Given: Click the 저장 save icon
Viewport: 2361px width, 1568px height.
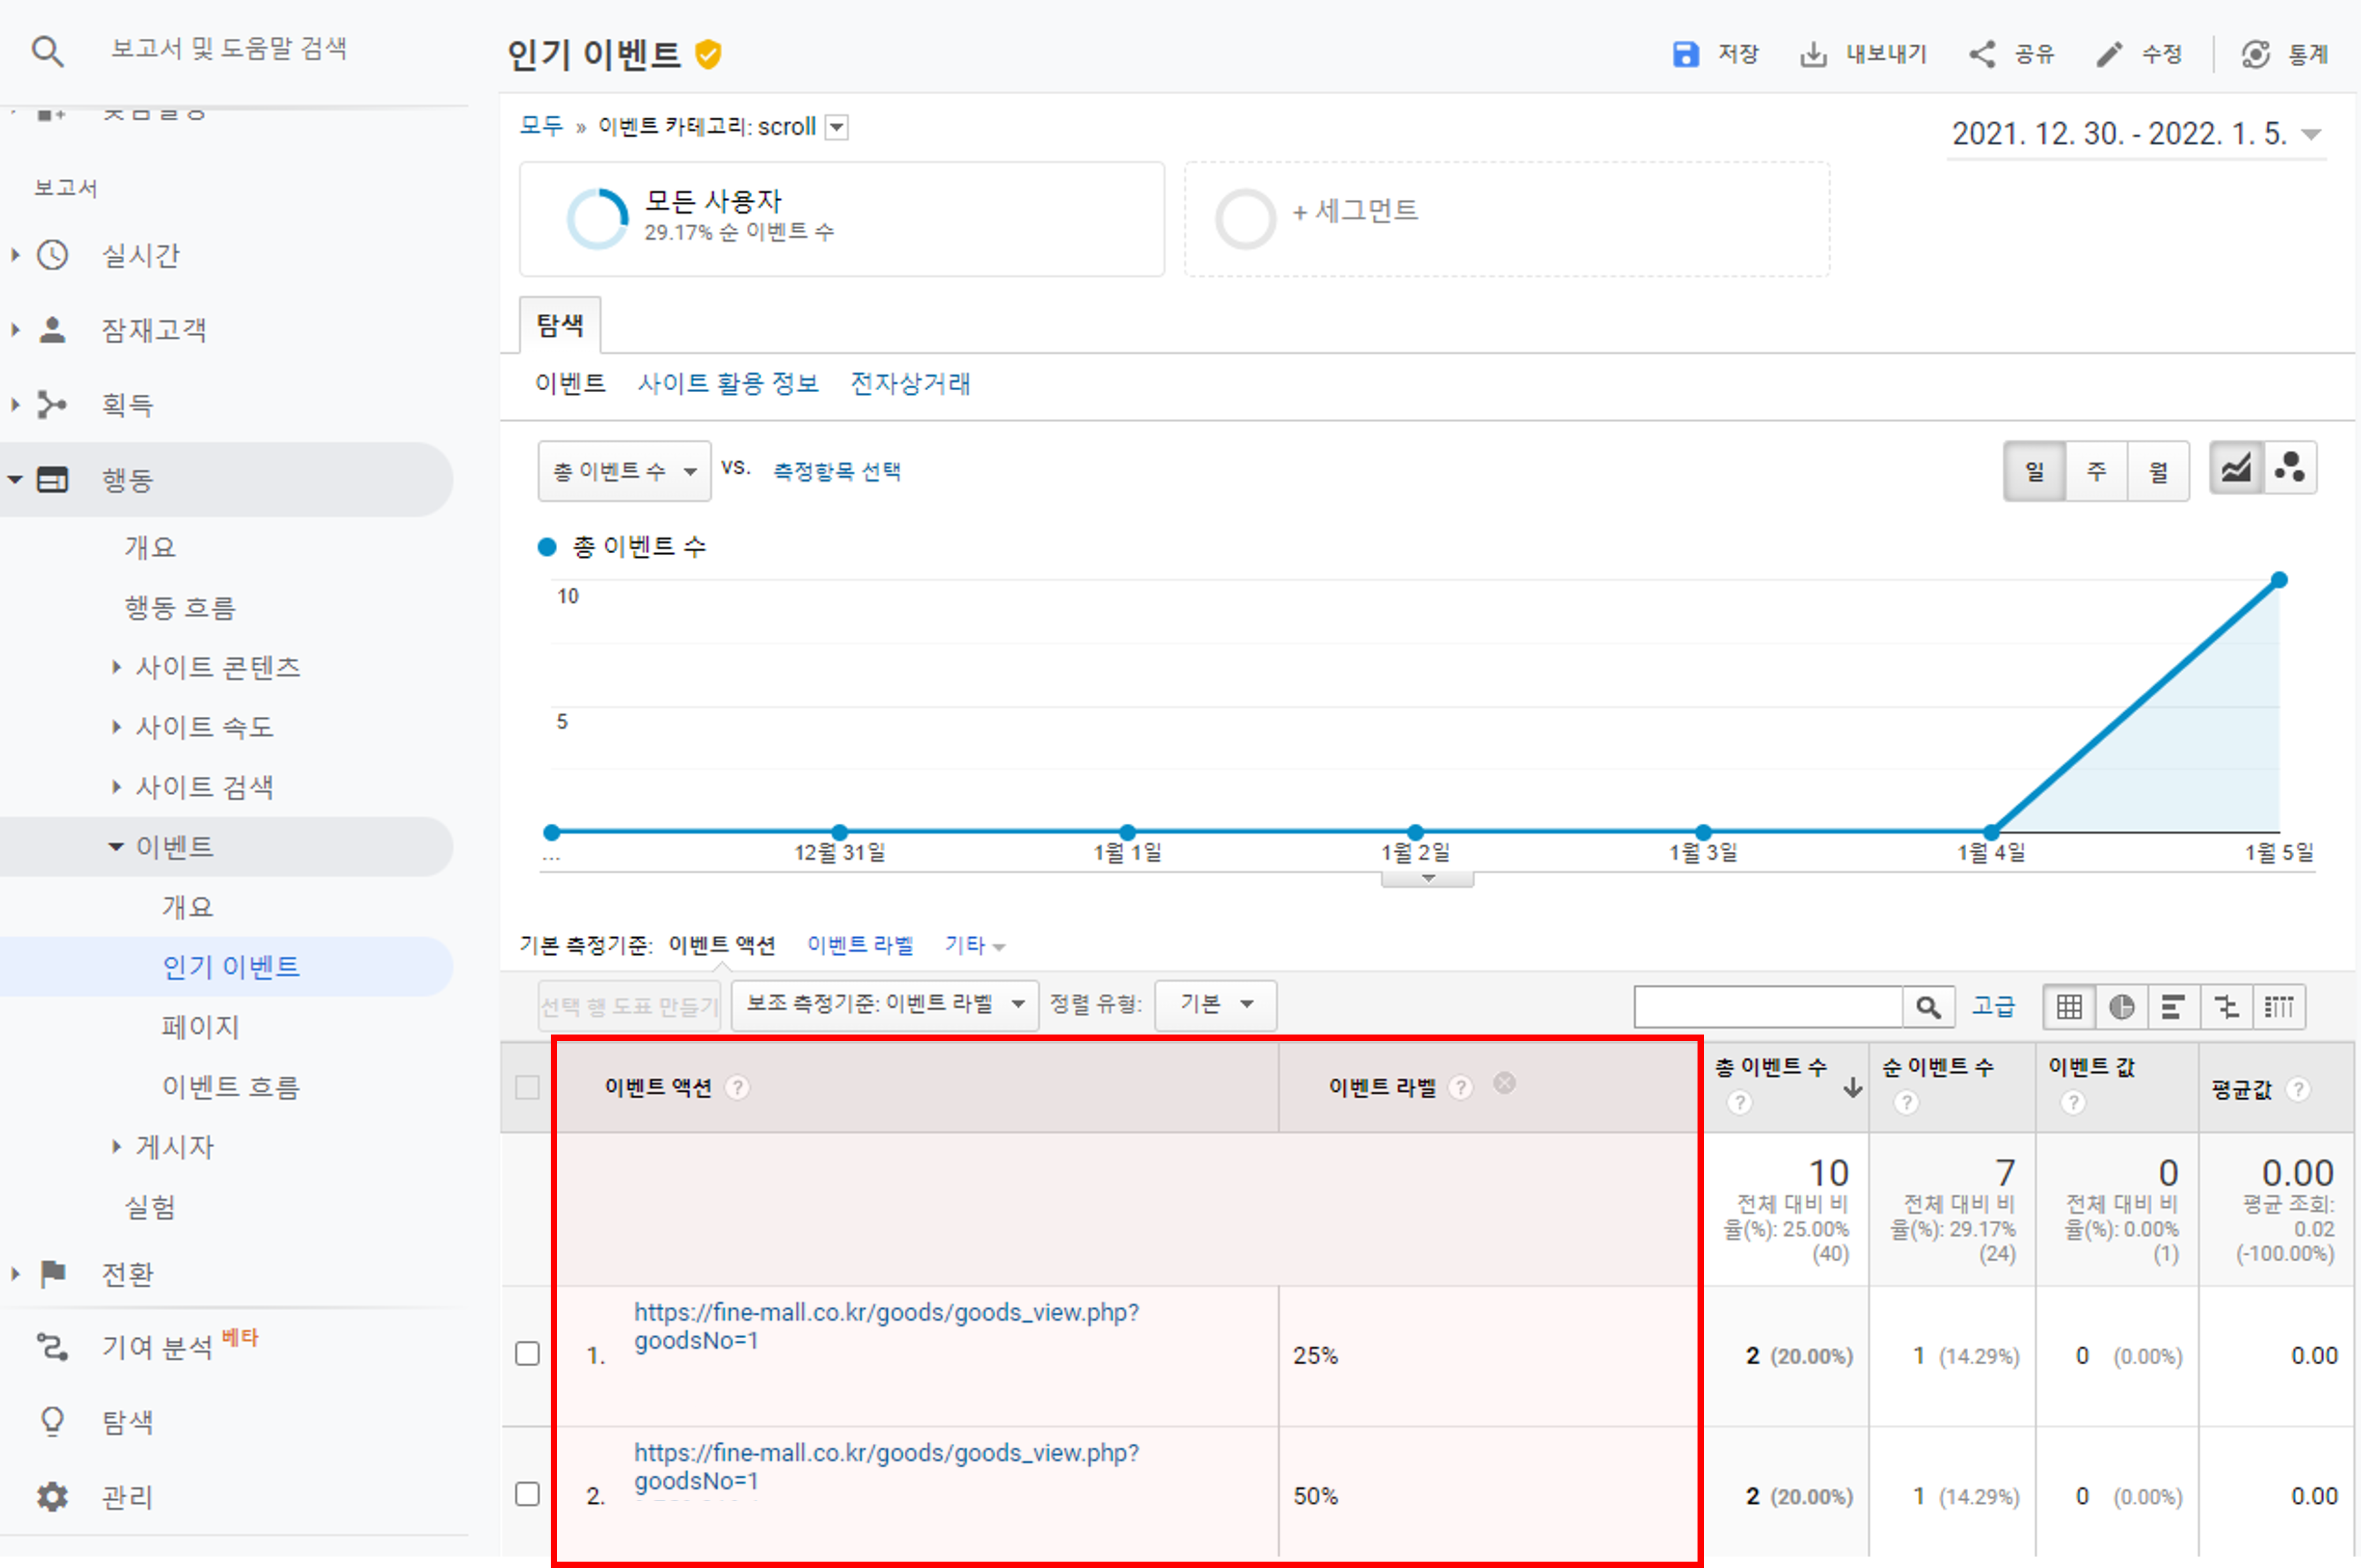Looking at the screenshot, I should [1685, 54].
